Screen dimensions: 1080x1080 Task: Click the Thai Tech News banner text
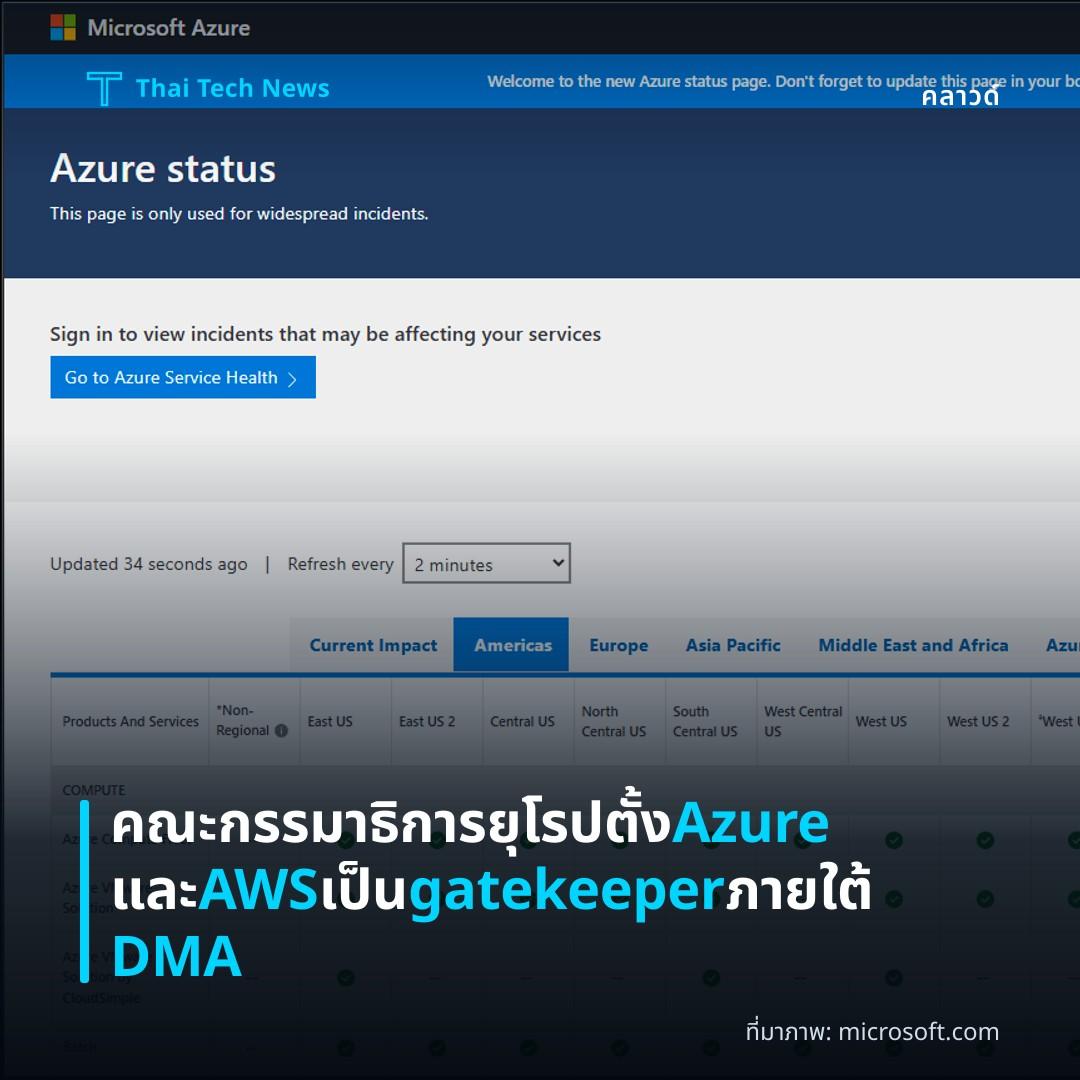pos(232,88)
